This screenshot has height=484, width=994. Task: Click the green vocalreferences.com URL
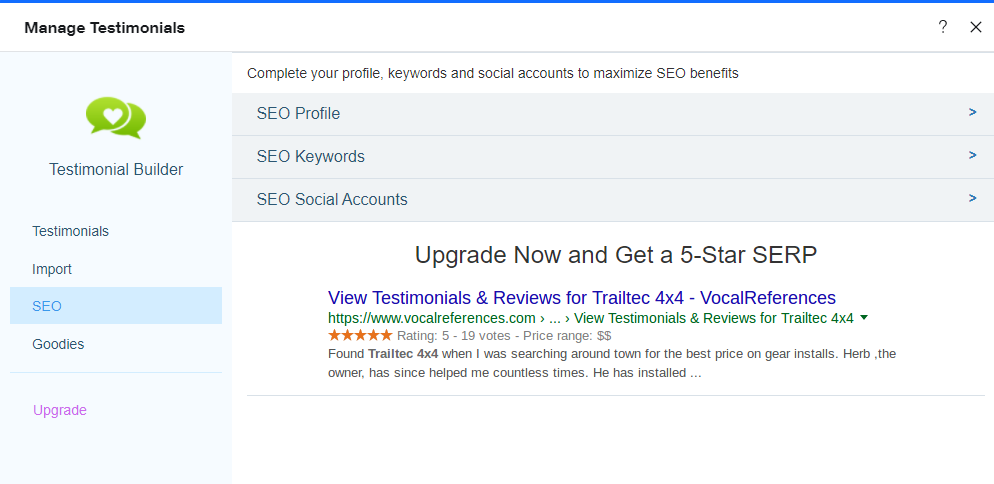591,318
